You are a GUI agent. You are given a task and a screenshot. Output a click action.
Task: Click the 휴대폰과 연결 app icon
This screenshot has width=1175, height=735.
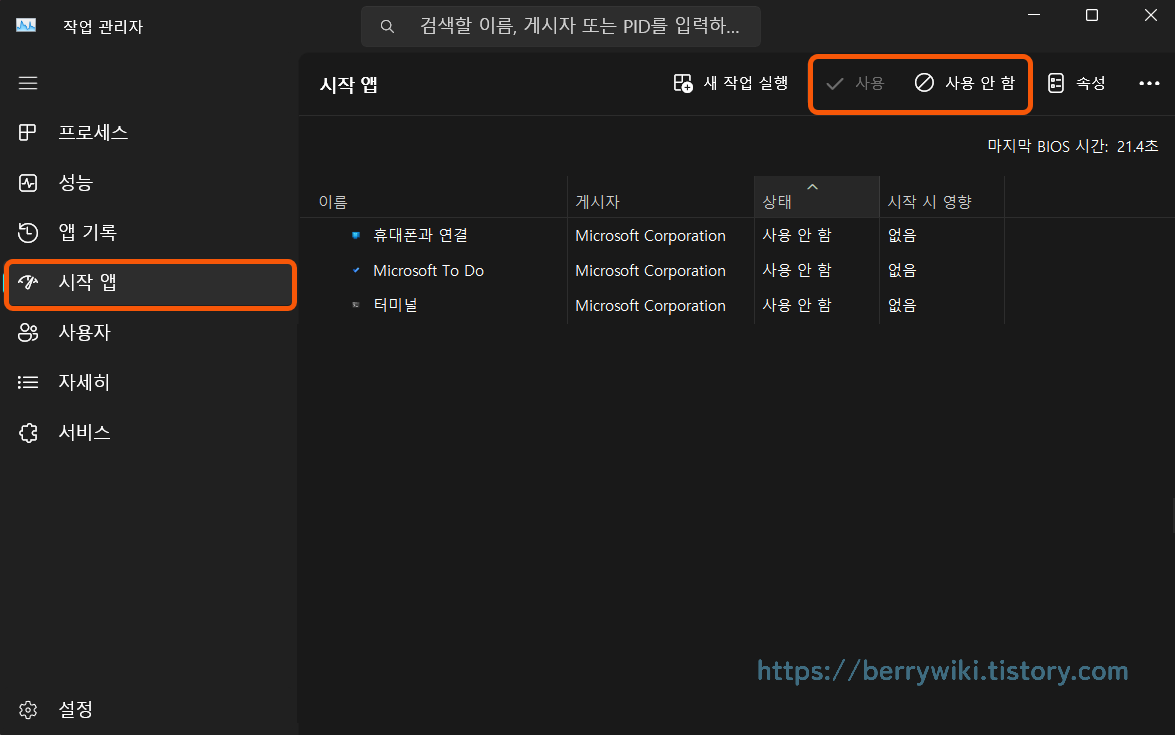(x=356, y=235)
